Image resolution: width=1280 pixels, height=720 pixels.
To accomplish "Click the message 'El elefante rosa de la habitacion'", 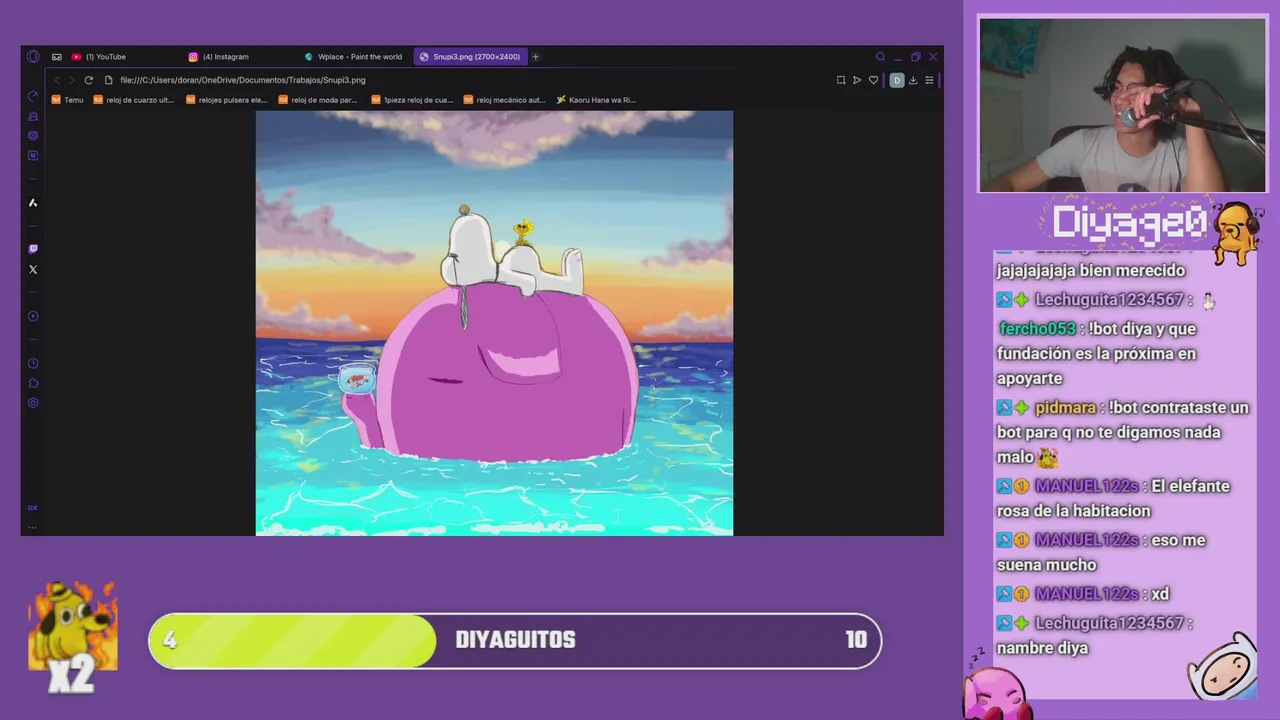I will coord(1113,498).
